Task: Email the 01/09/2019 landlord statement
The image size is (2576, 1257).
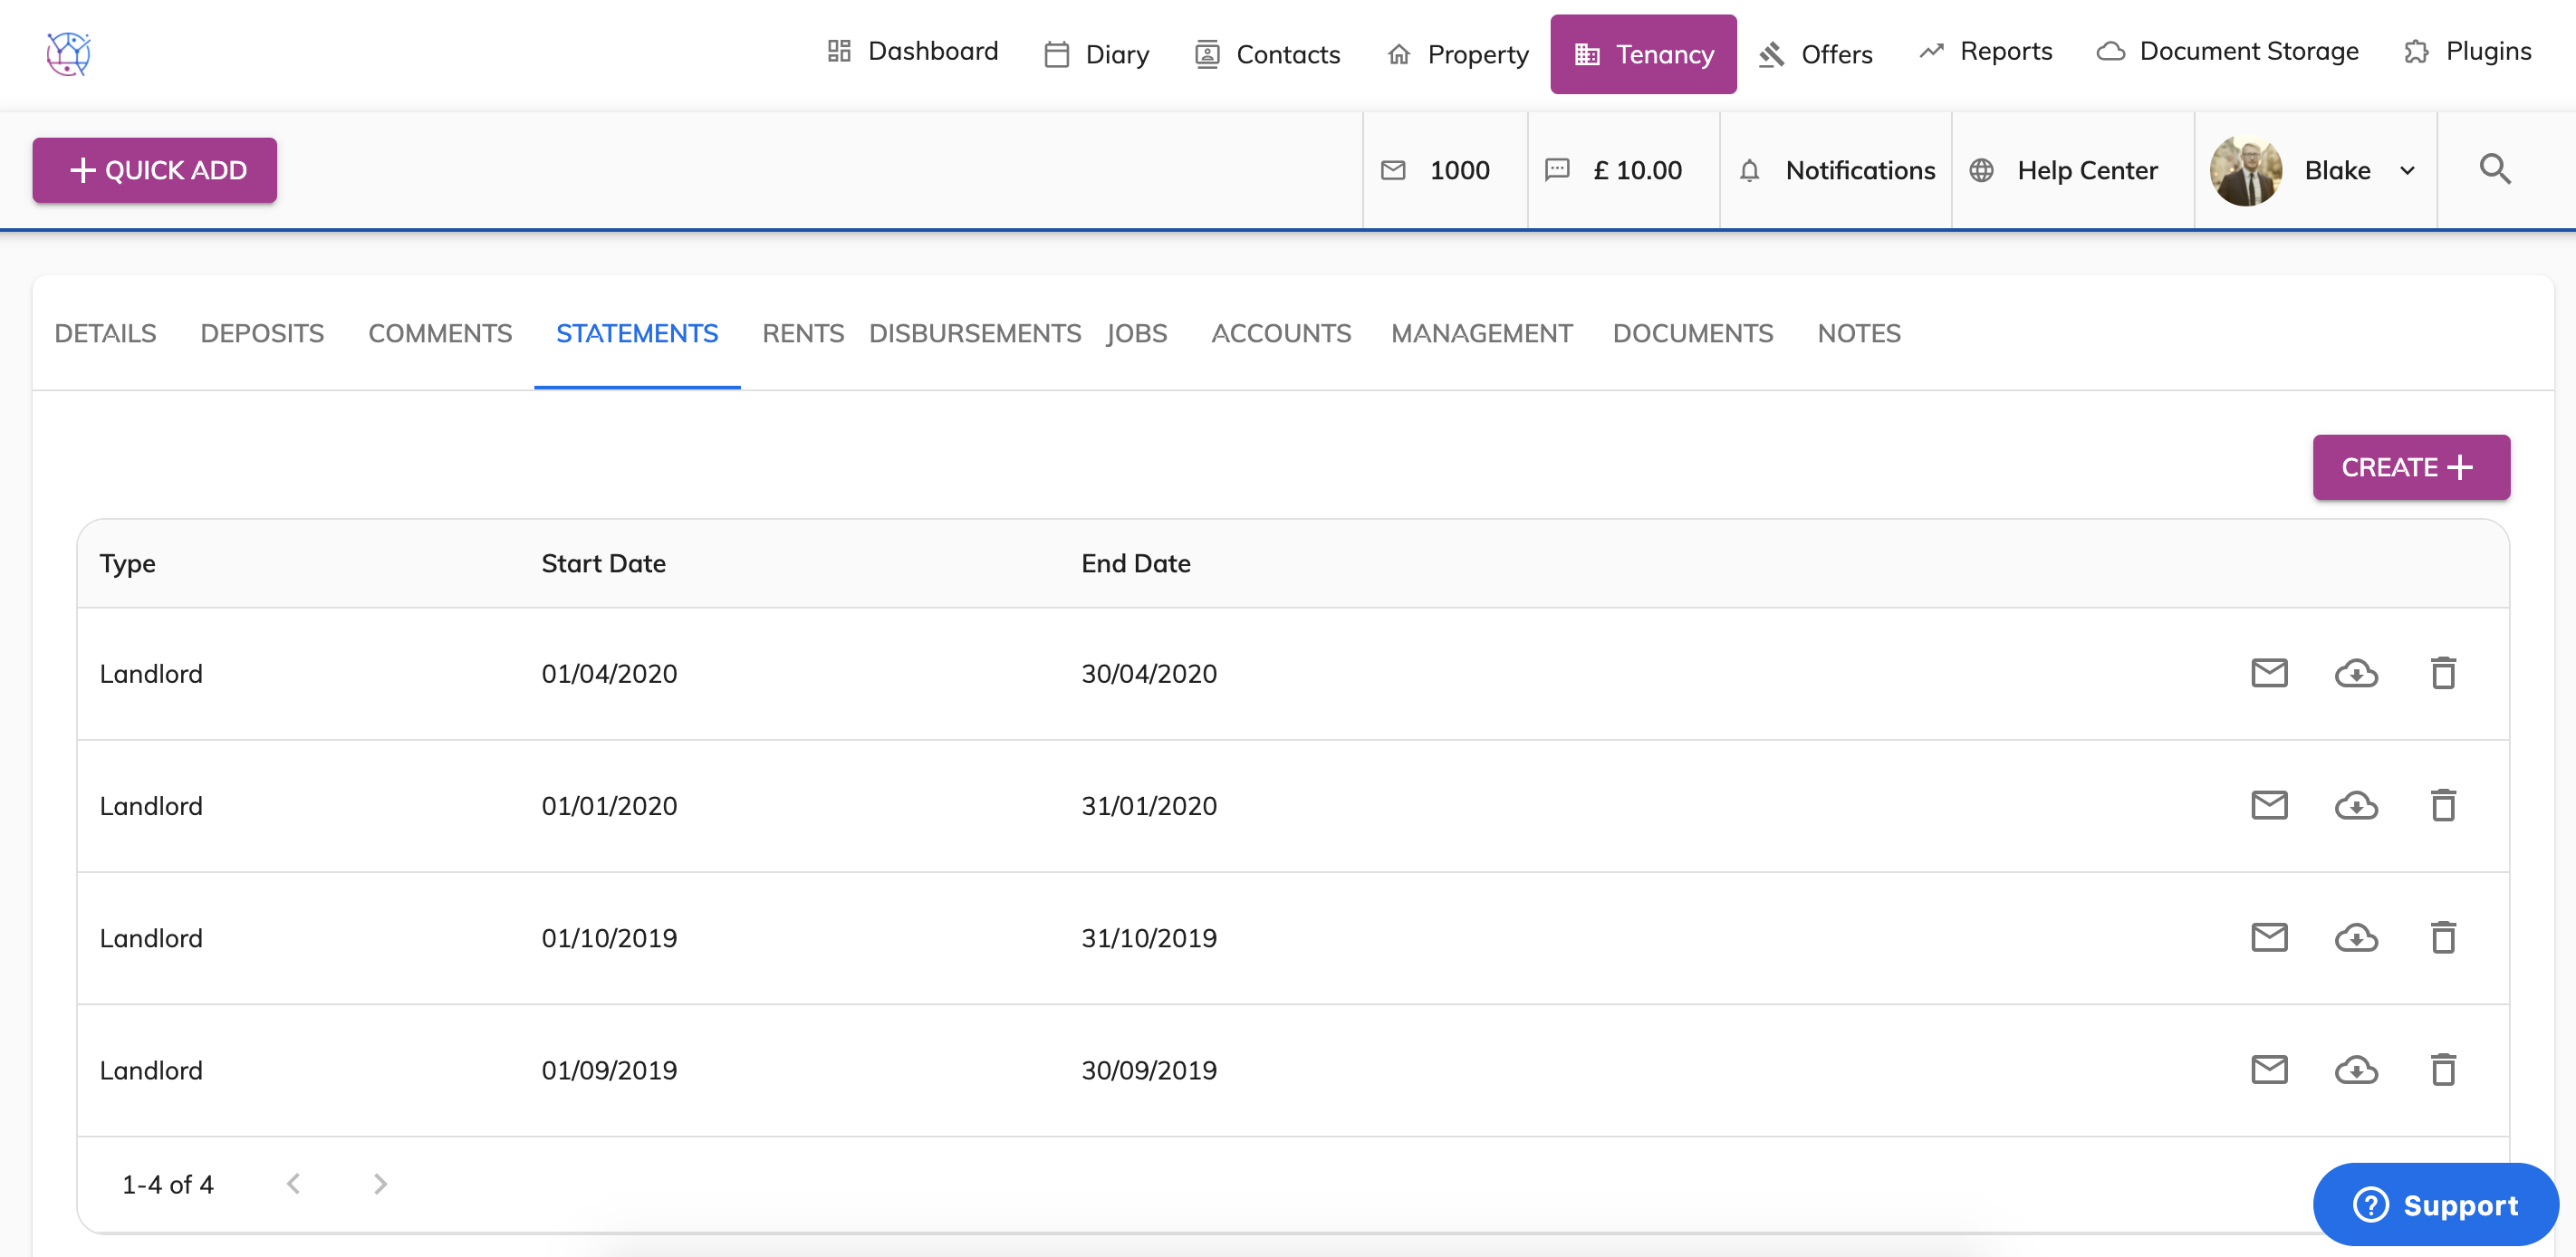Action: point(2269,1070)
